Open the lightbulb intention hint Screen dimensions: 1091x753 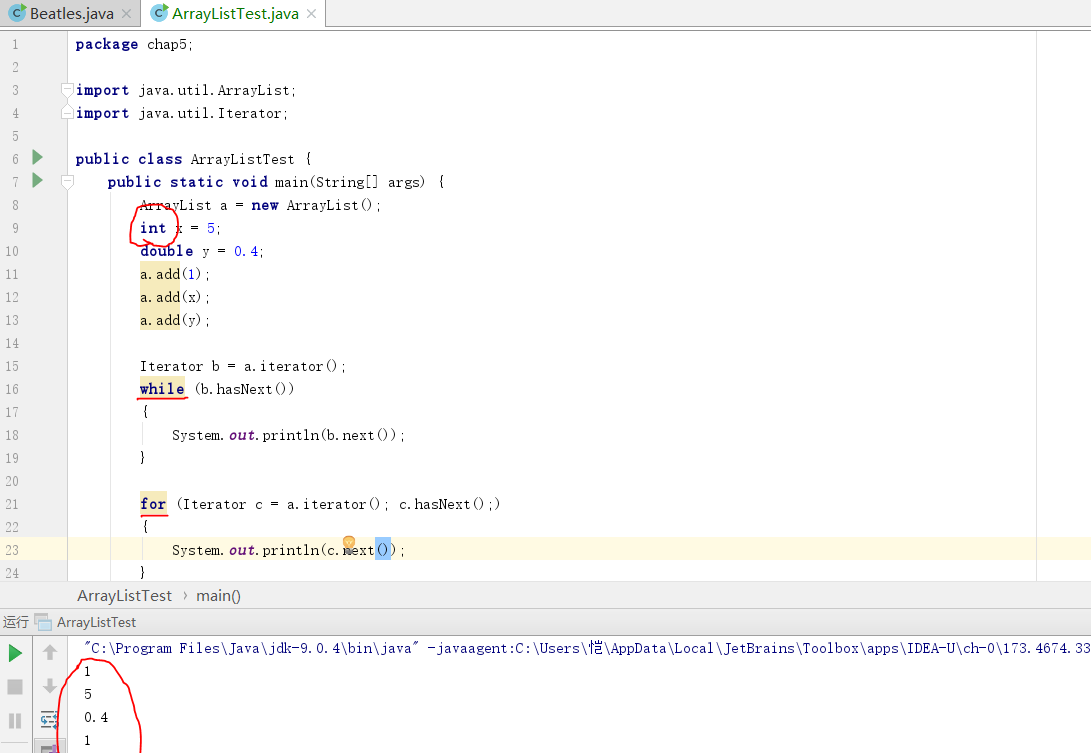(x=349, y=542)
